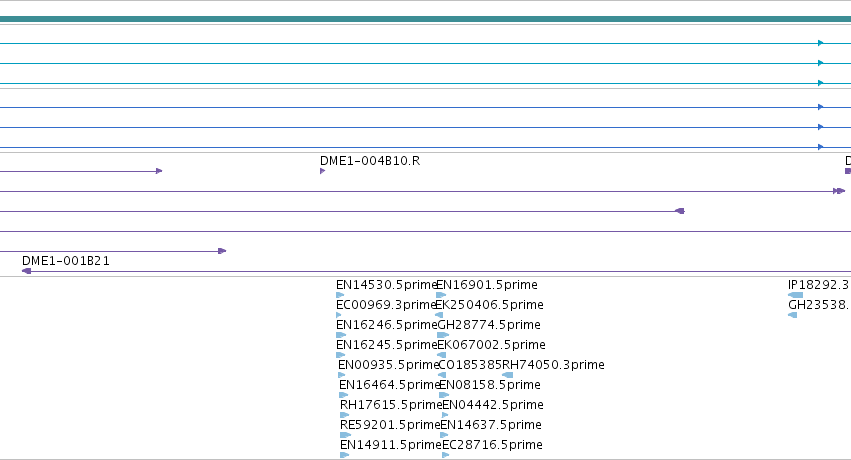Click the purple double arrowhead glyph
Image resolution: width=851 pixels, height=460 pixels.
coord(839,191)
